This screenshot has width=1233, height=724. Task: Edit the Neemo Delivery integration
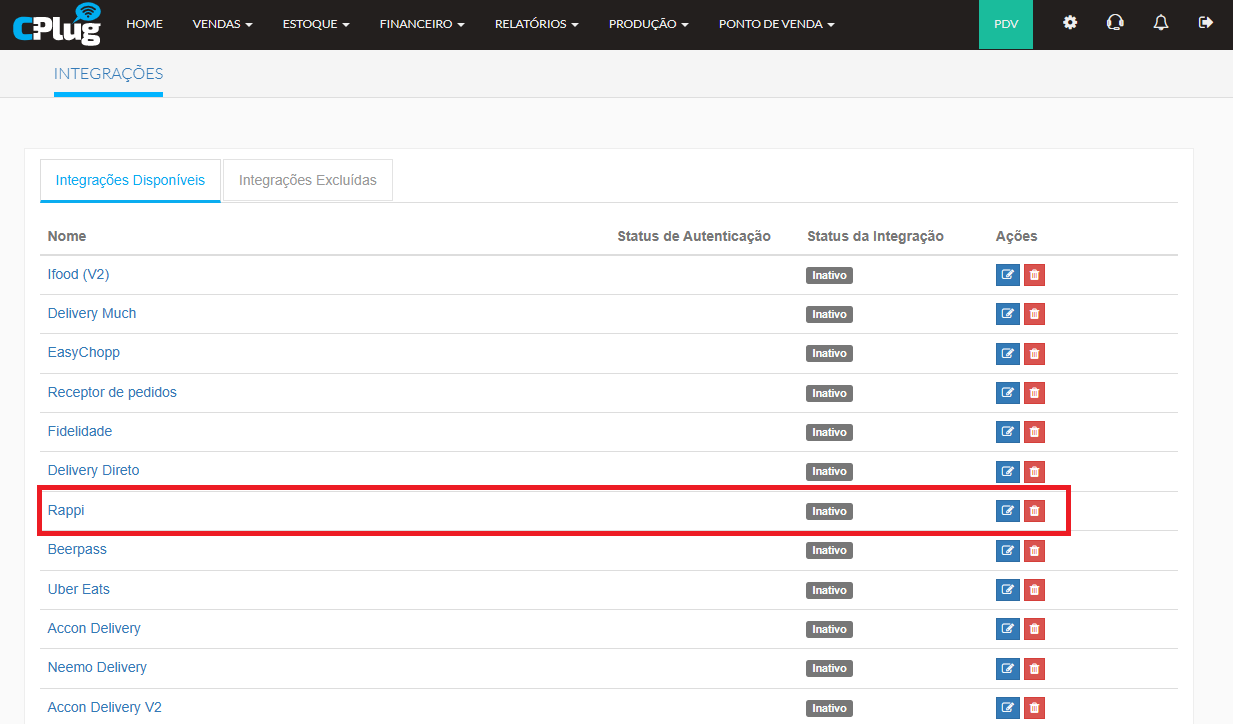[1008, 668]
